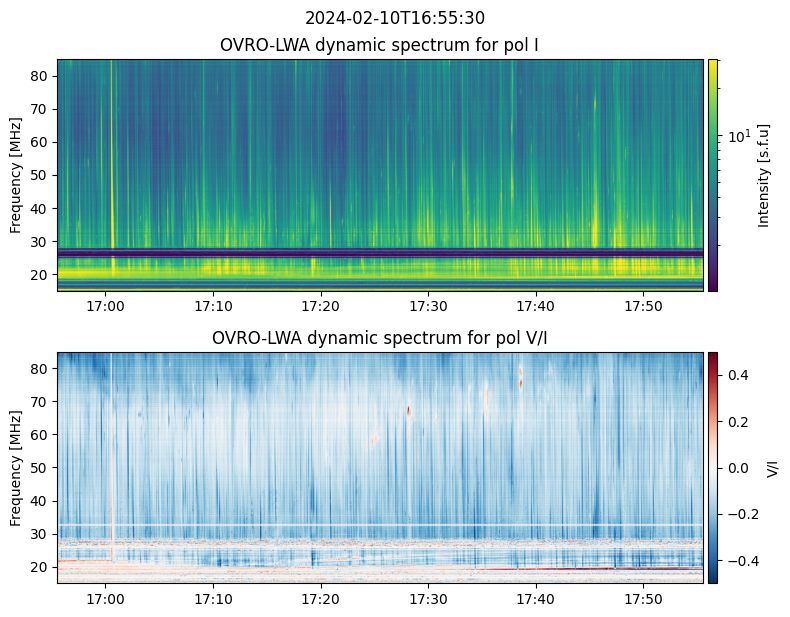Click the 2024-02-10T16:55:30 timestamp title
790x617 pixels.
tap(395, 18)
